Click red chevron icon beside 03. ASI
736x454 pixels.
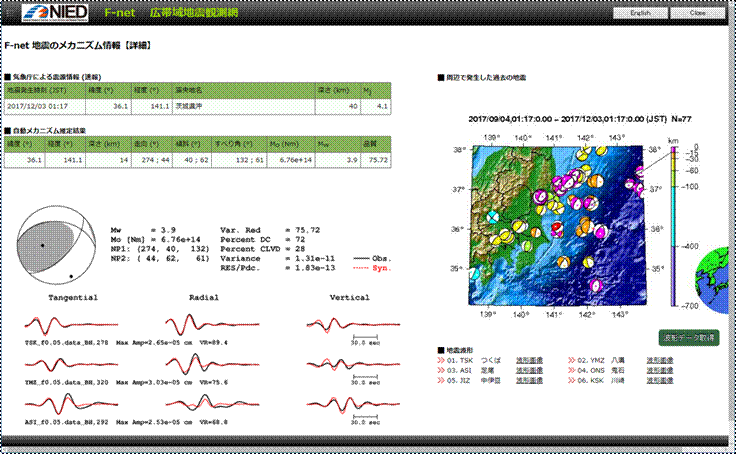click(x=441, y=370)
